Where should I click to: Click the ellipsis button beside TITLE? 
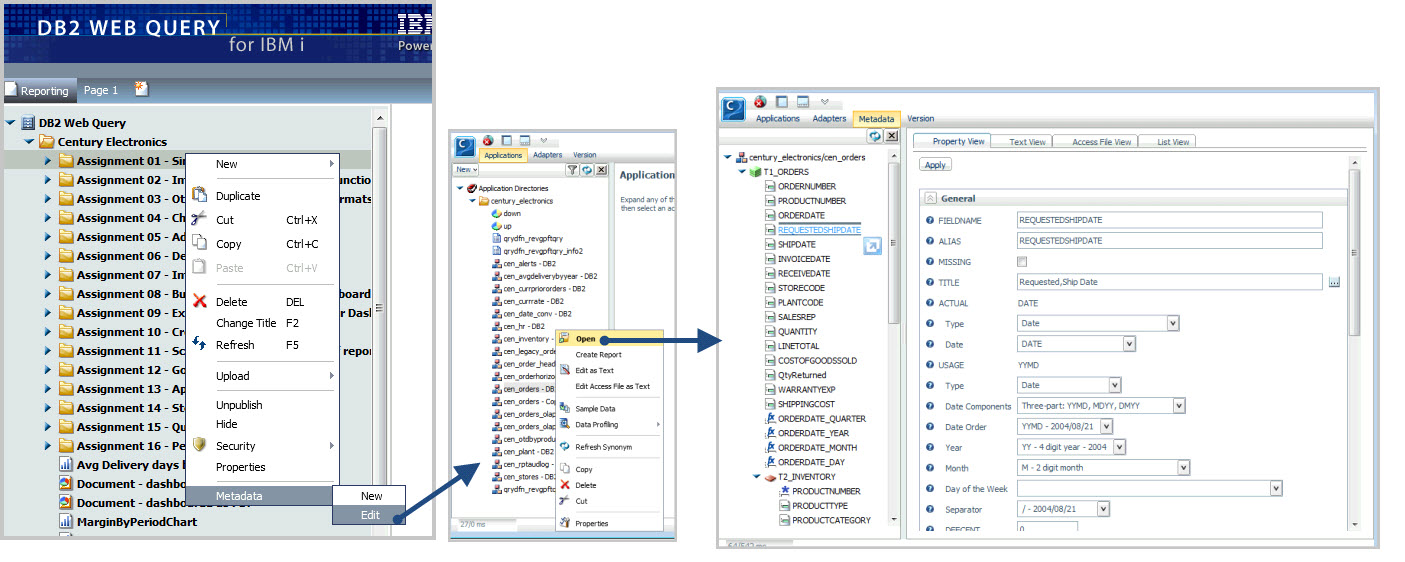point(1334,283)
